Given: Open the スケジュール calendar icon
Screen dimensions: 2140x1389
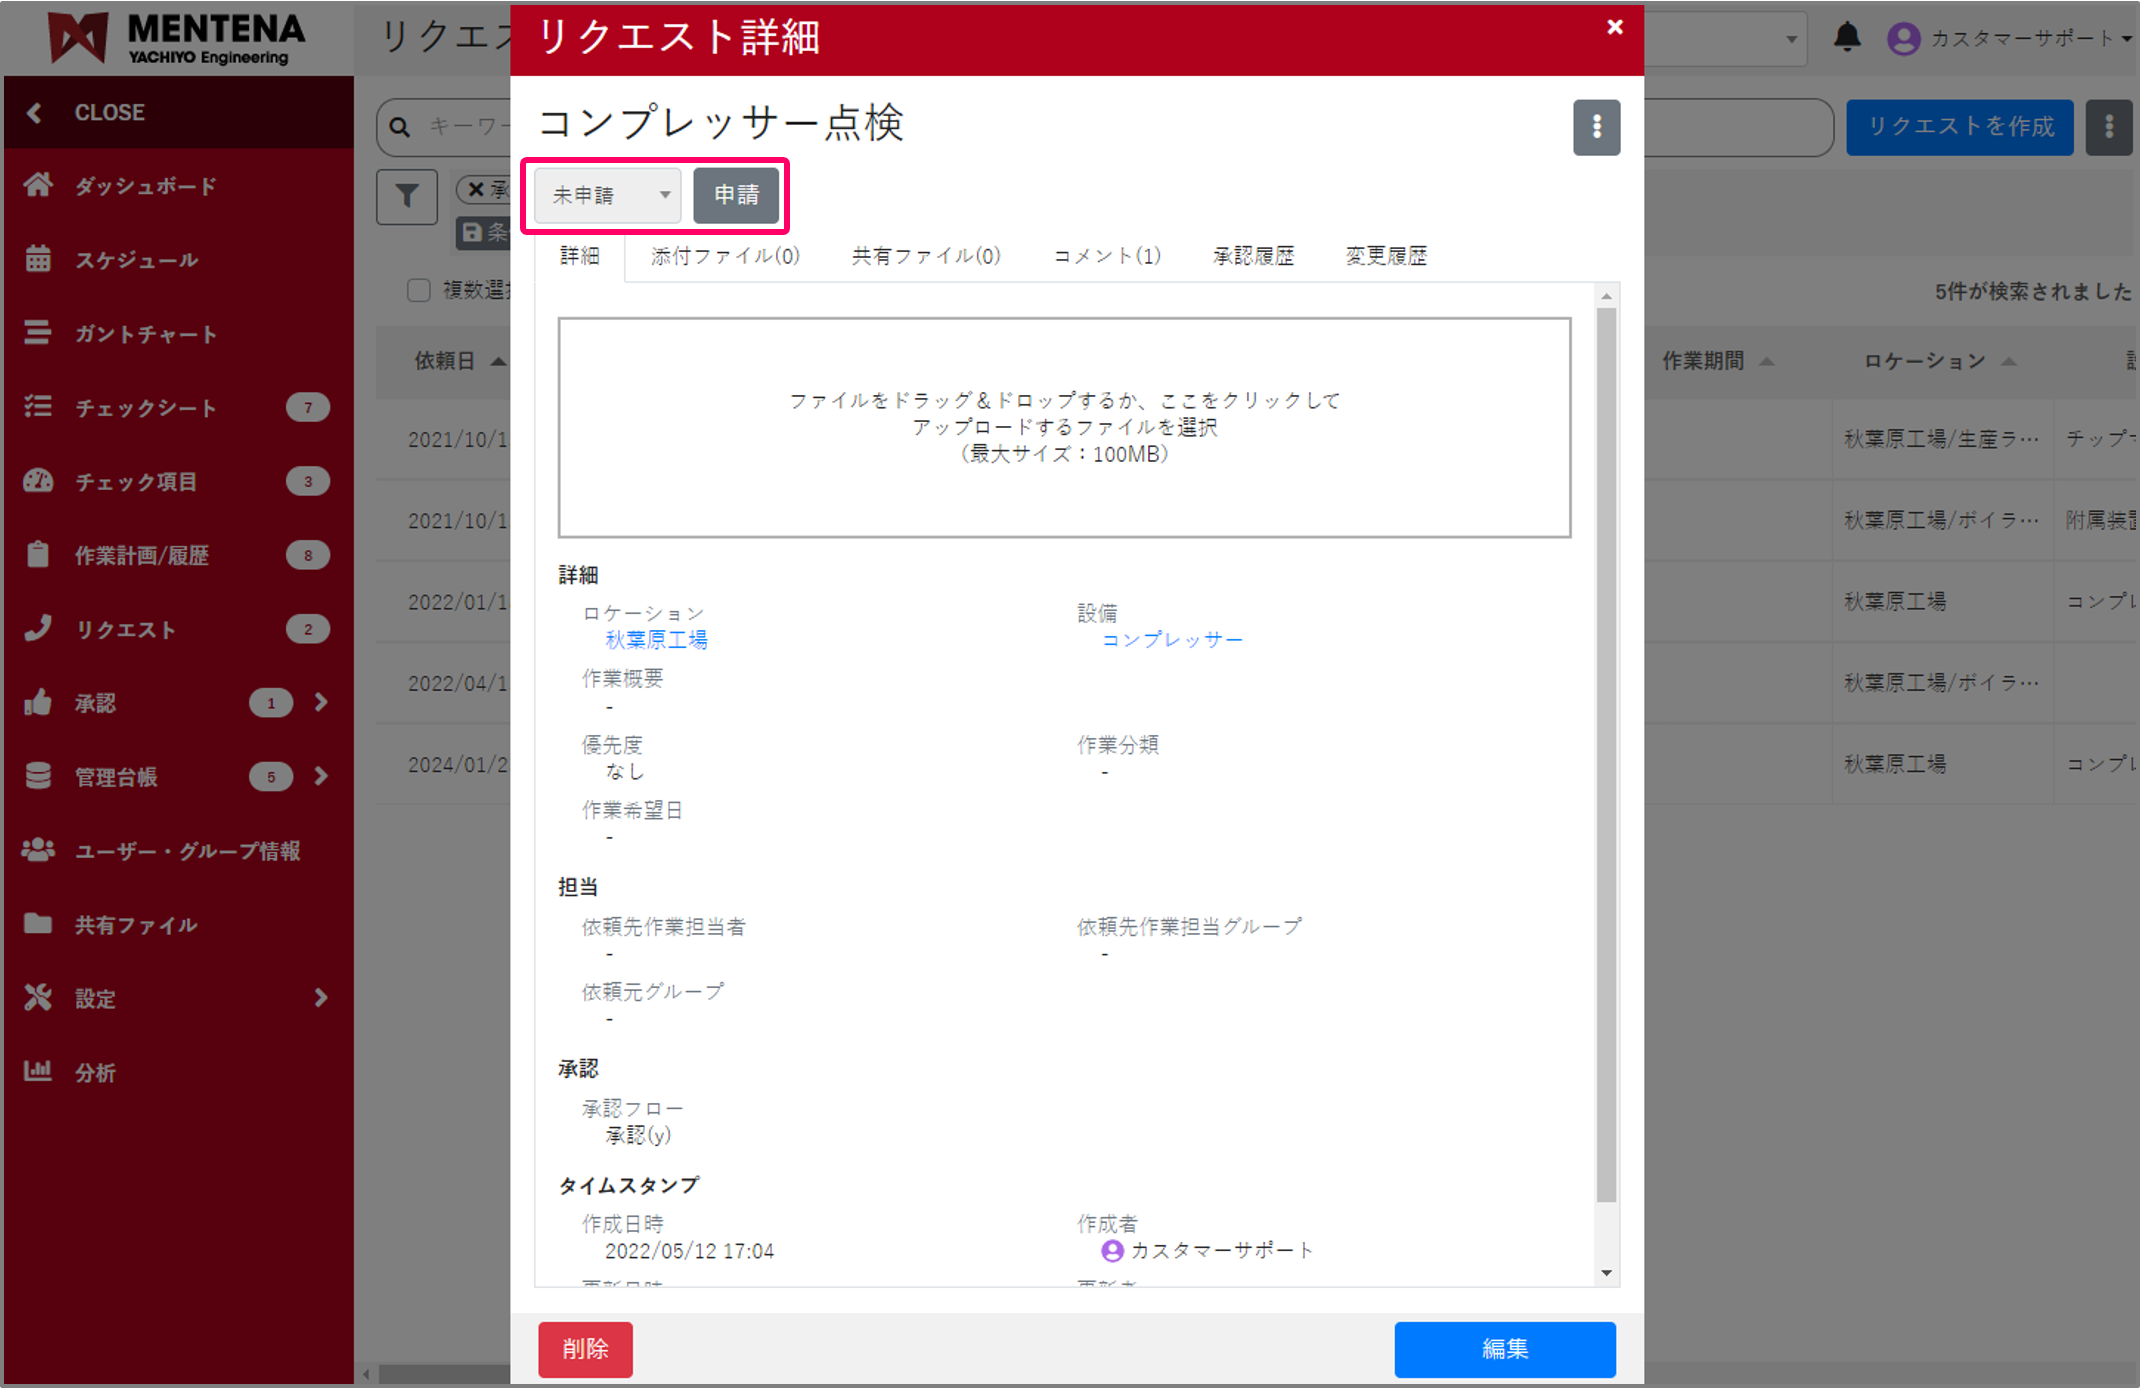Looking at the screenshot, I should click(38, 259).
